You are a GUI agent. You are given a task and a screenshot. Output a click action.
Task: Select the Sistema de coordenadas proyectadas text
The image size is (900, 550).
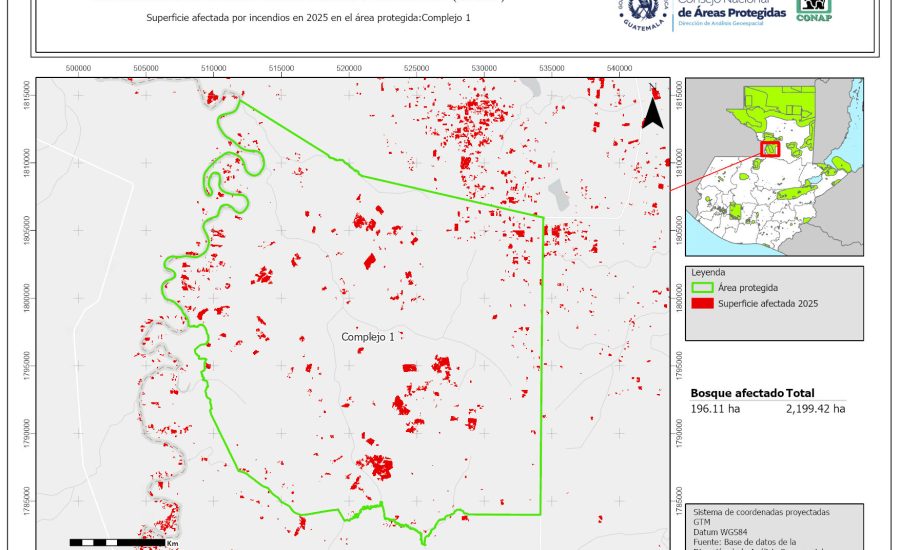[x=760, y=511]
